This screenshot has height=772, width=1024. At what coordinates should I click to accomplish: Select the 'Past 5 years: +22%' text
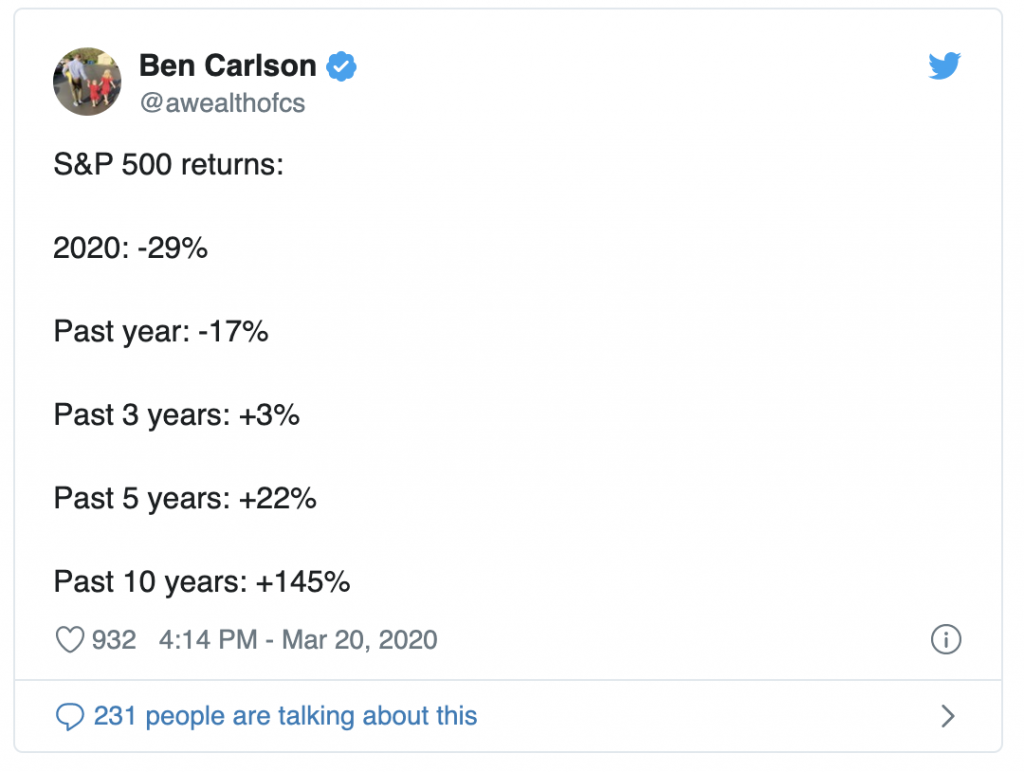[x=185, y=497]
